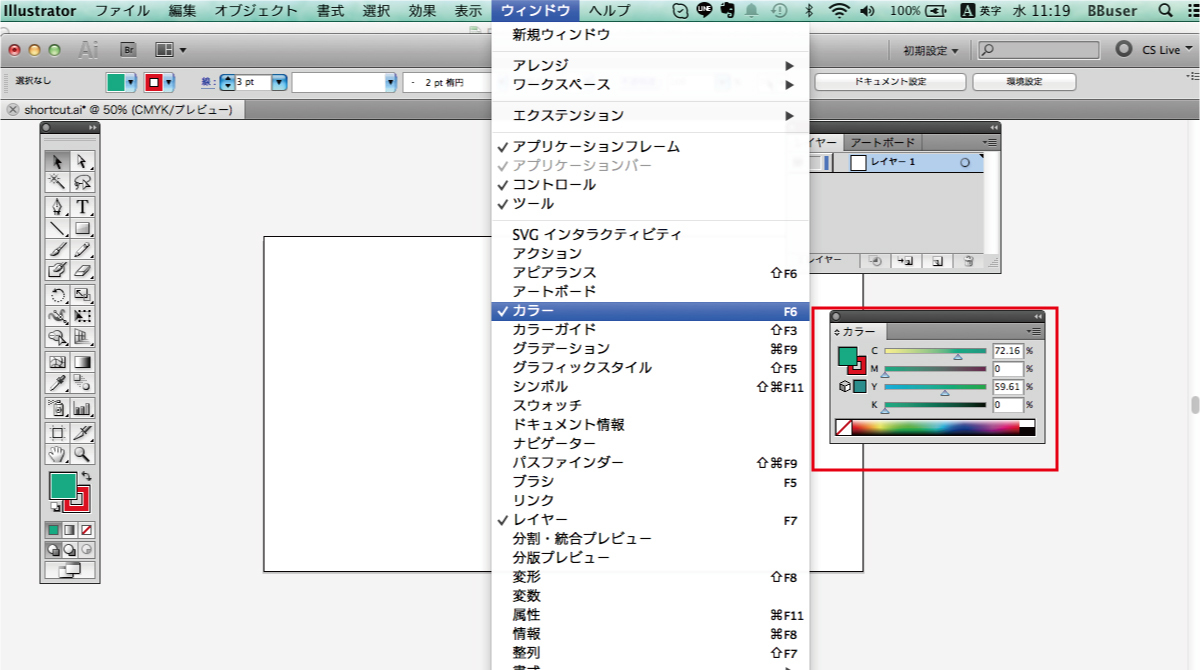Viewport: 1200px width, 670px height.
Task: Select the Rectangle tool
Action: [x=82, y=228]
